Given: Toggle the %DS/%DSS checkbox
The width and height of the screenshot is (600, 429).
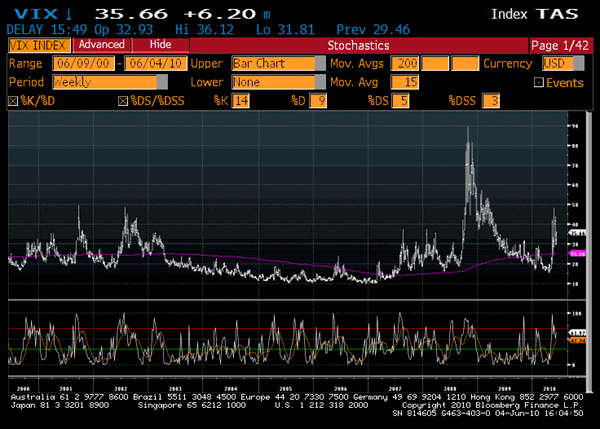Looking at the screenshot, I should click(x=122, y=101).
